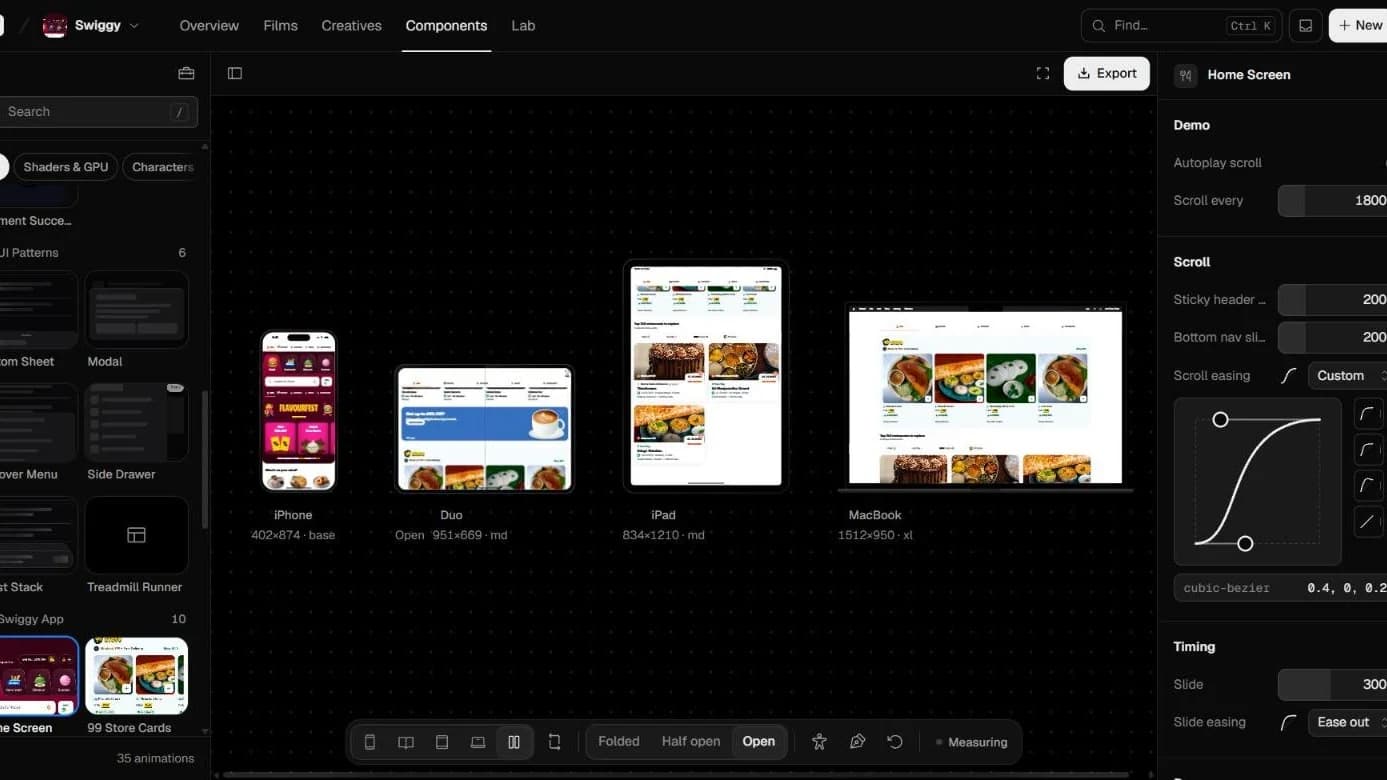The width and height of the screenshot is (1387, 780).
Task: Click the Slide easing curve icon
Action: 1289,722
